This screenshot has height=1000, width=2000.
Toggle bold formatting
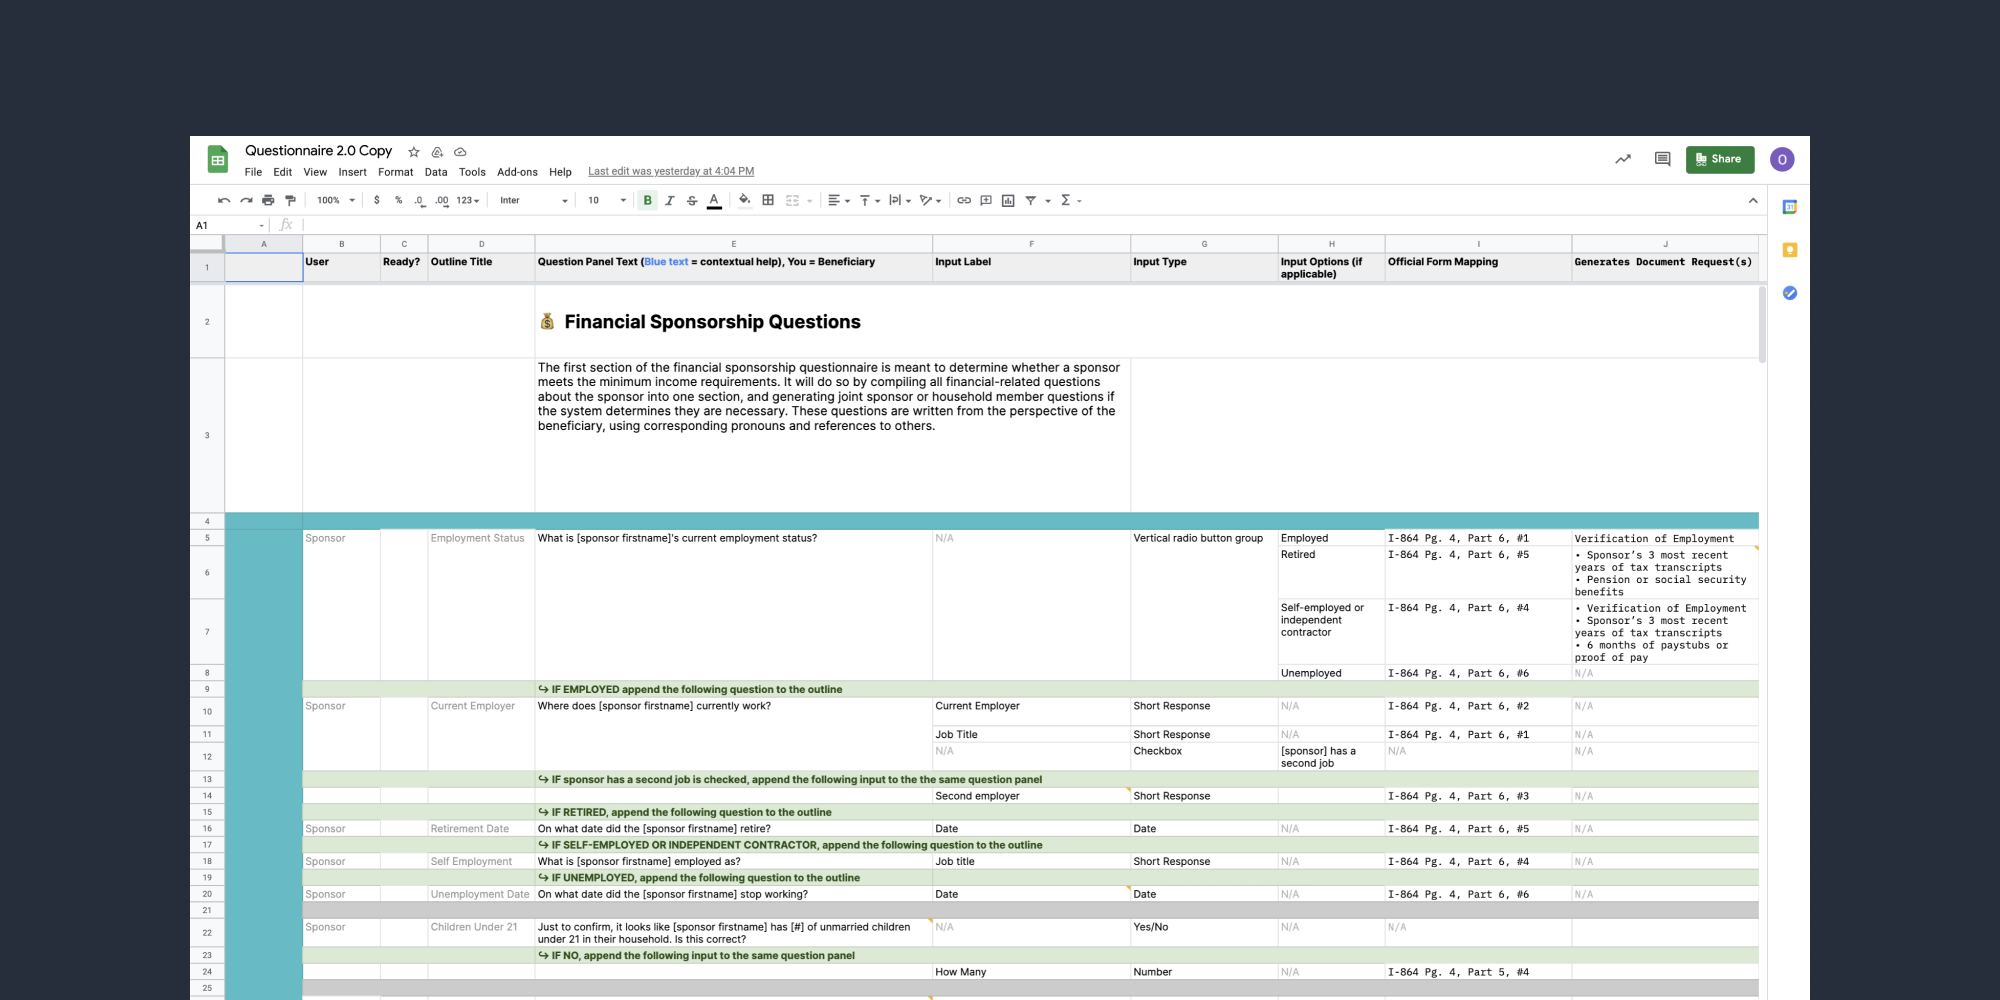[648, 200]
